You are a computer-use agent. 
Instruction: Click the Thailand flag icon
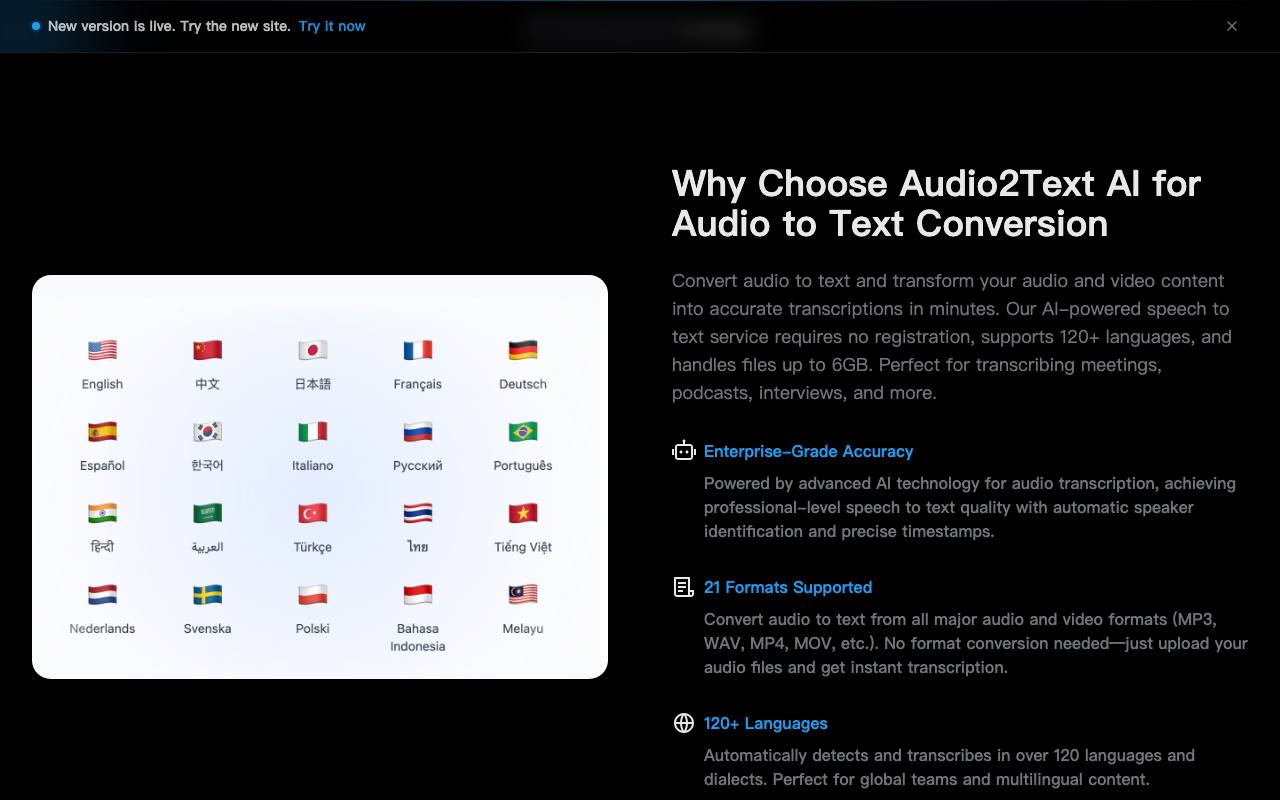pos(418,513)
